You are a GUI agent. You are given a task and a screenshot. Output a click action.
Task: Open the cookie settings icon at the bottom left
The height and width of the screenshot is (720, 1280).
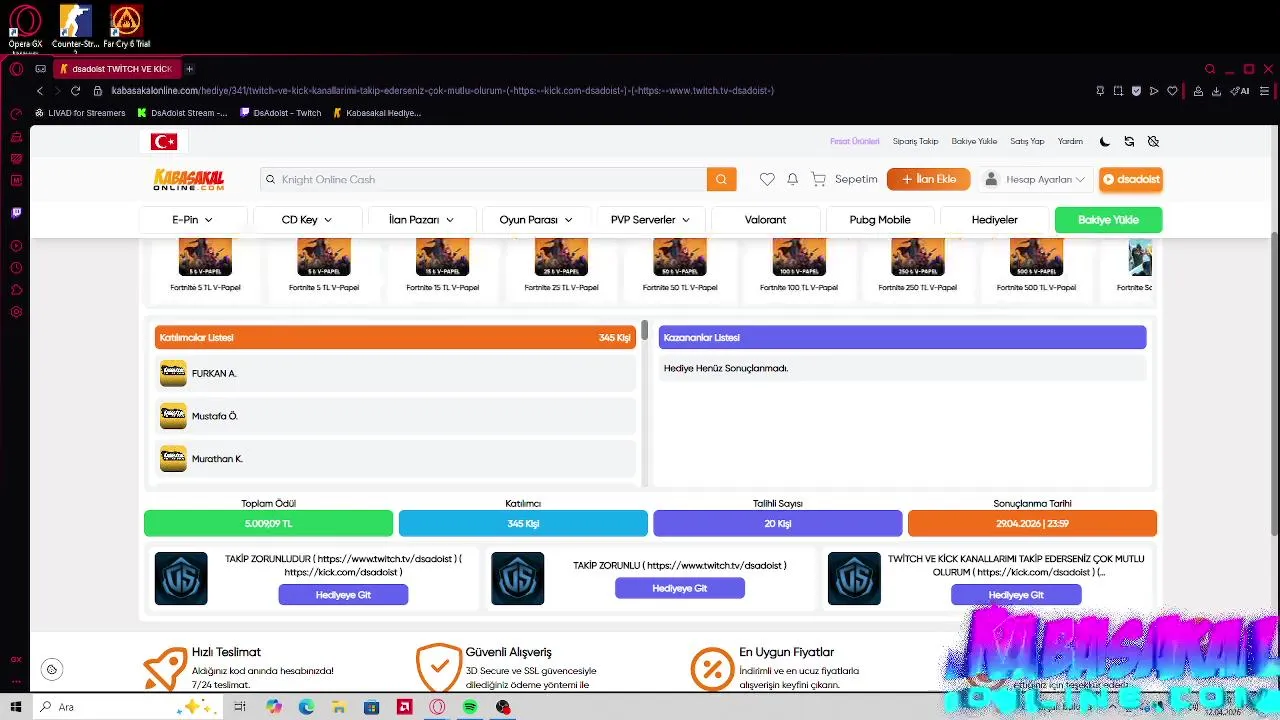coord(52,669)
